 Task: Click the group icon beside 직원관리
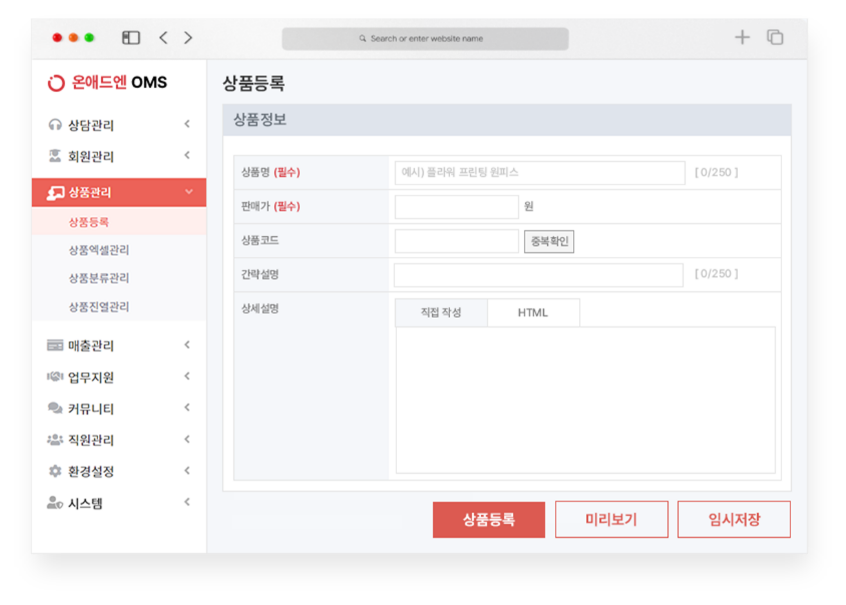pyautogui.click(x=55, y=439)
